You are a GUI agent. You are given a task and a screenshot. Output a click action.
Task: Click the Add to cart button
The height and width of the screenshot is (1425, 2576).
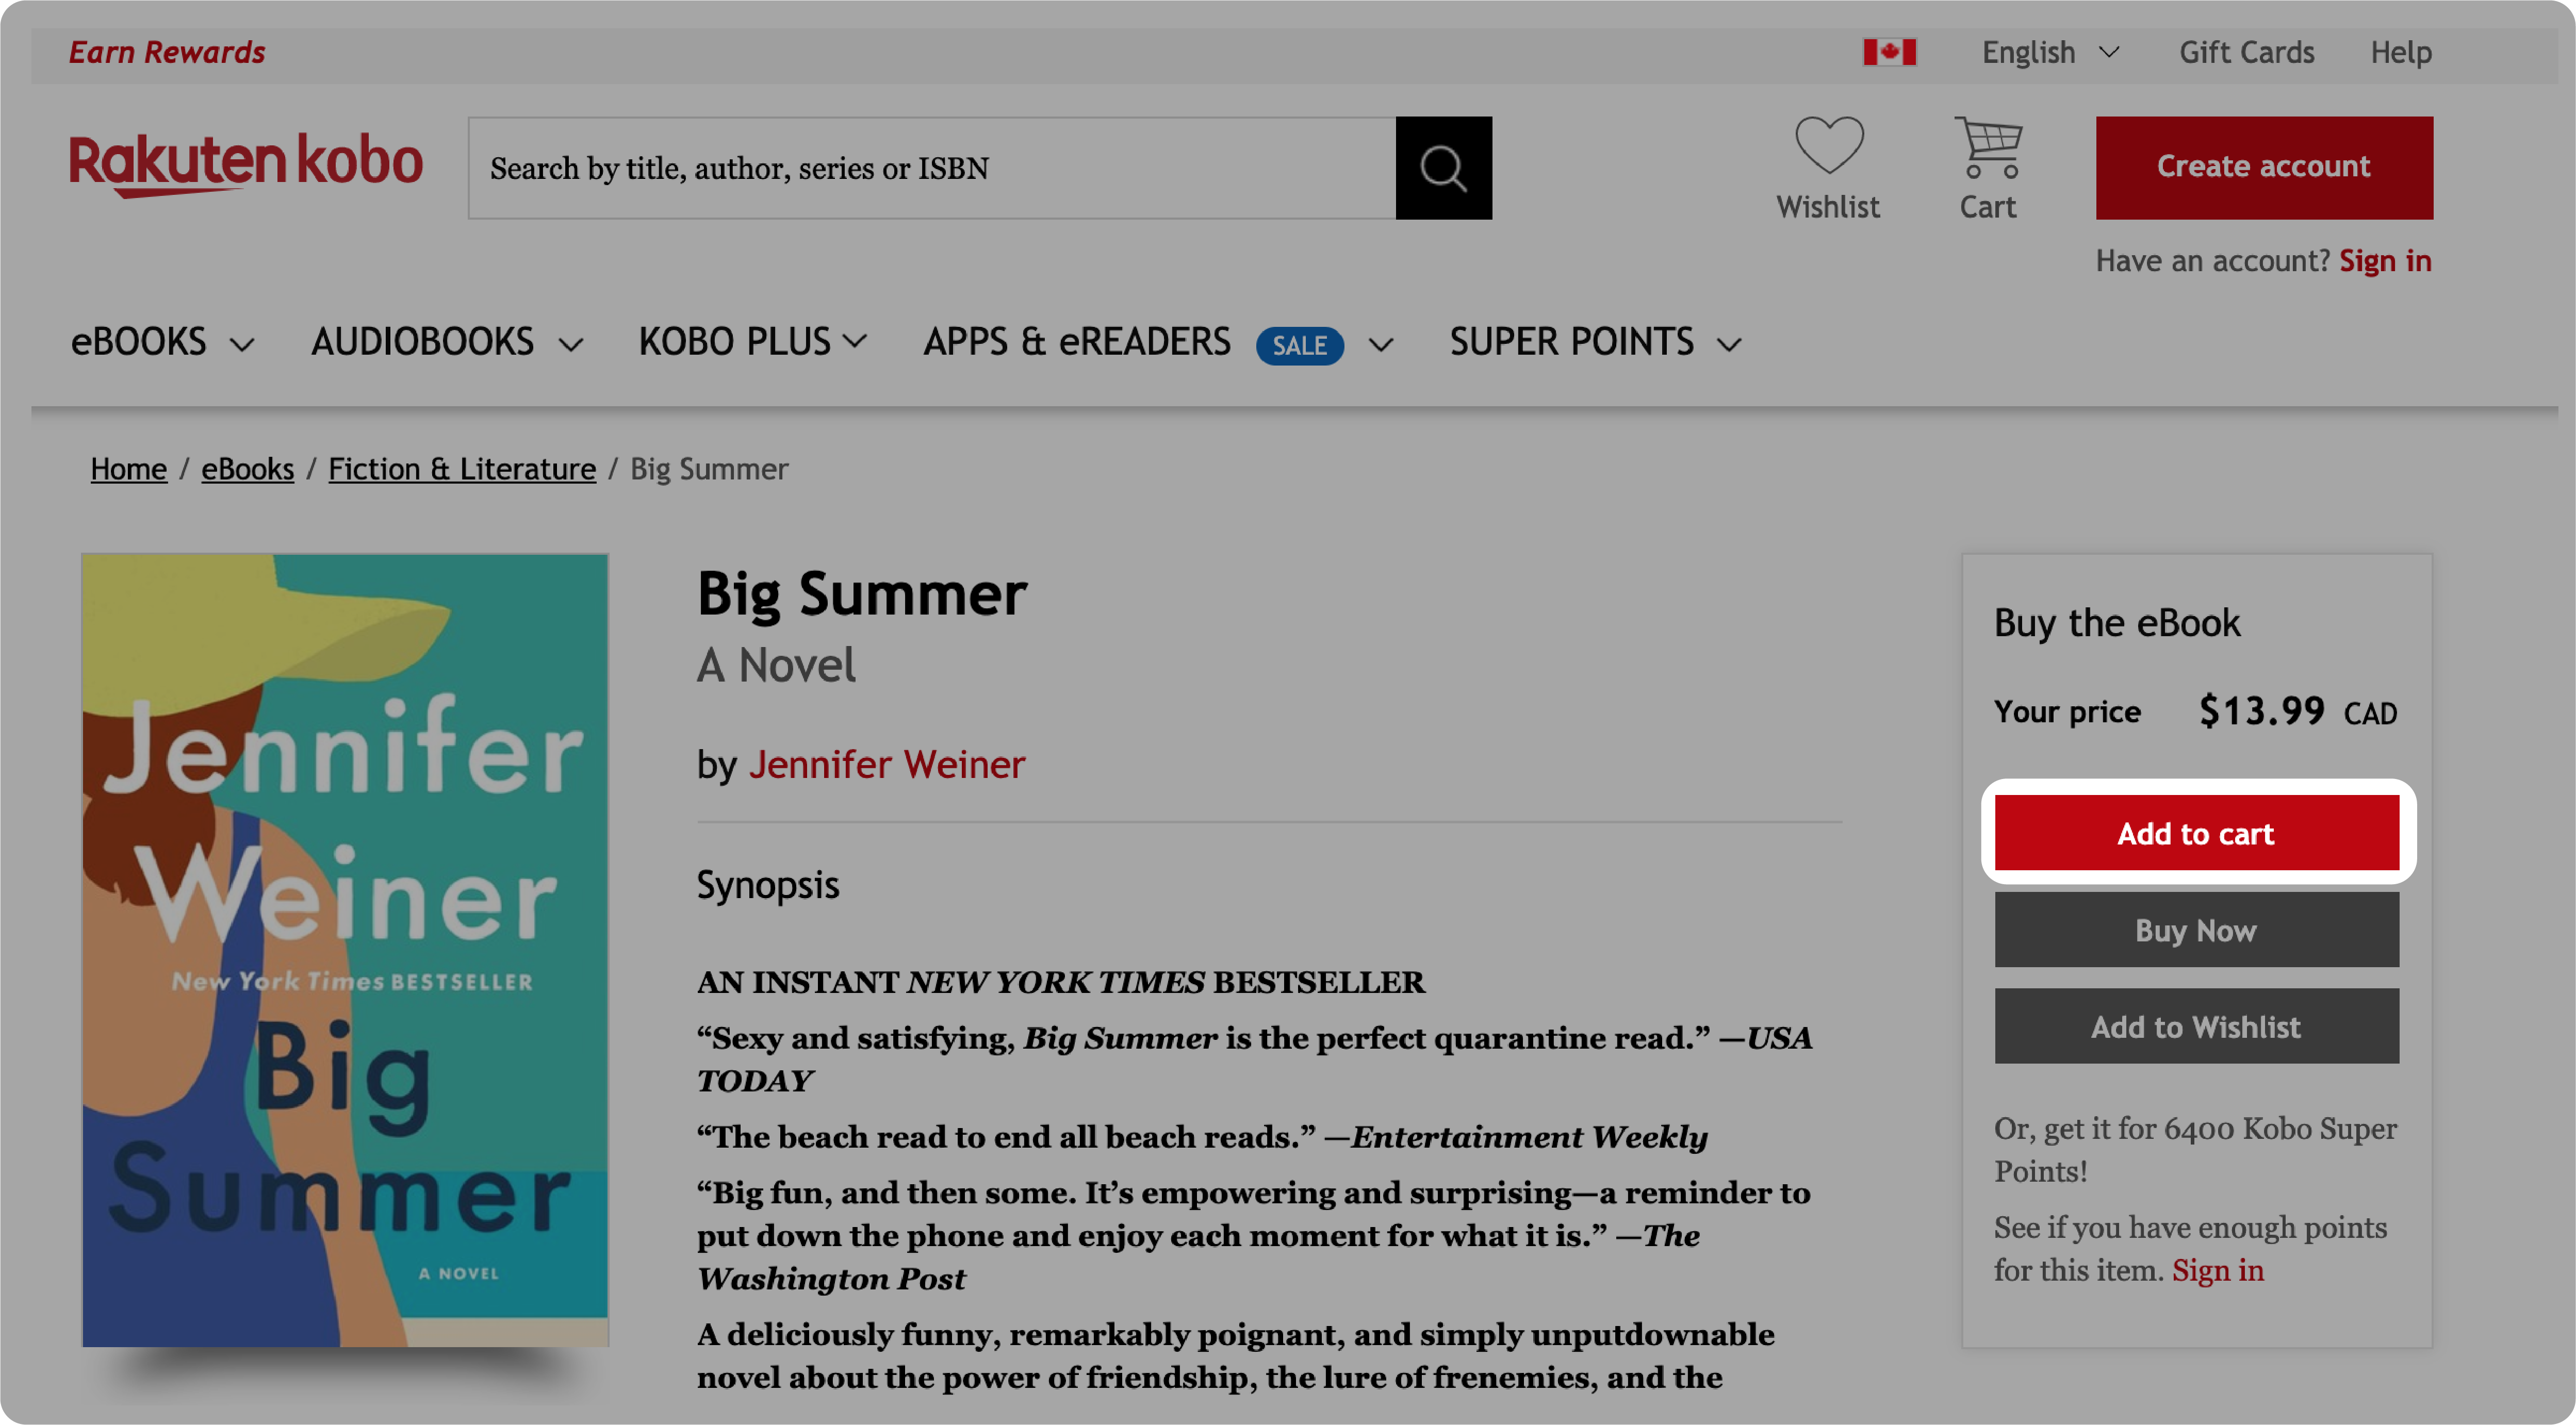[x=2197, y=832]
